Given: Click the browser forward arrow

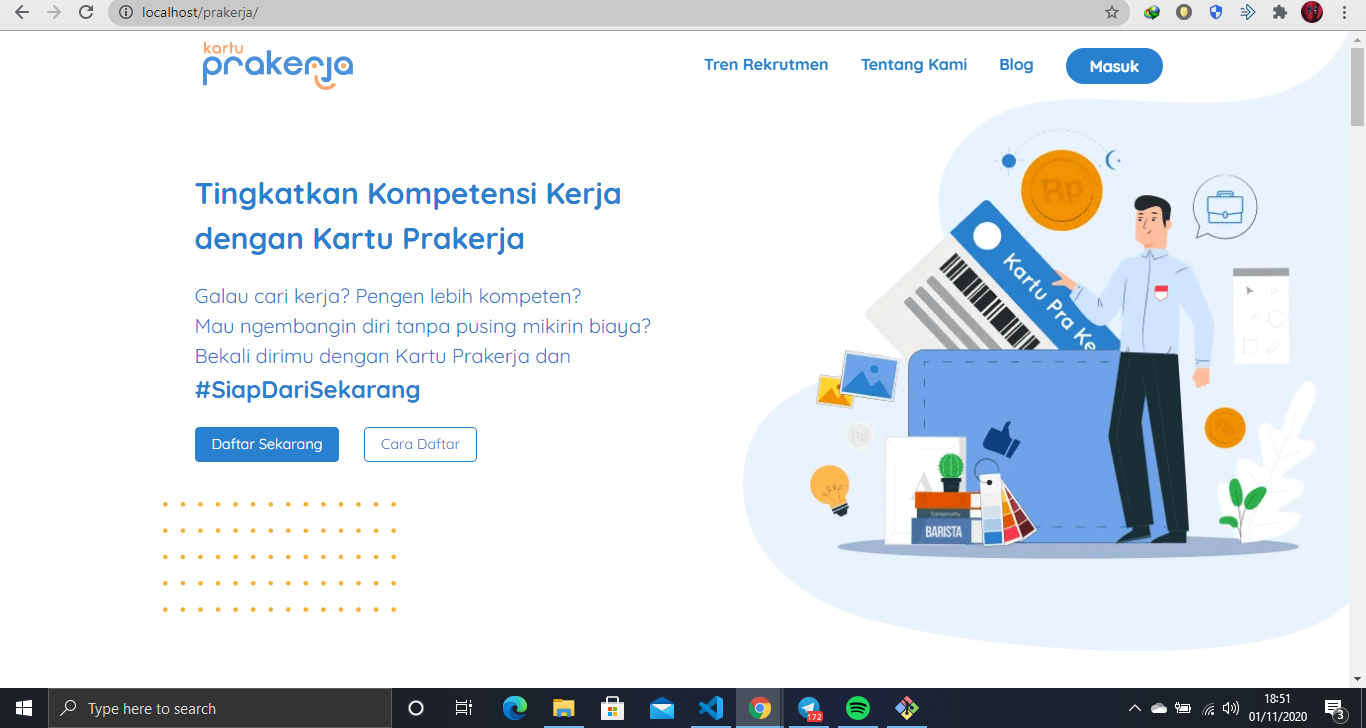Looking at the screenshot, I should click(54, 12).
